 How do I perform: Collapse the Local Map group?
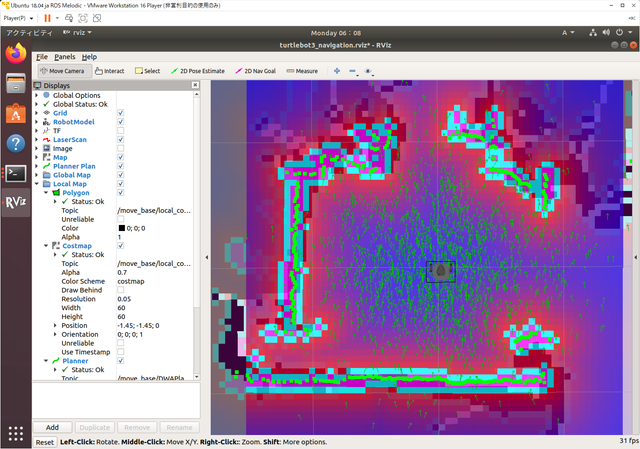click(37, 184)
